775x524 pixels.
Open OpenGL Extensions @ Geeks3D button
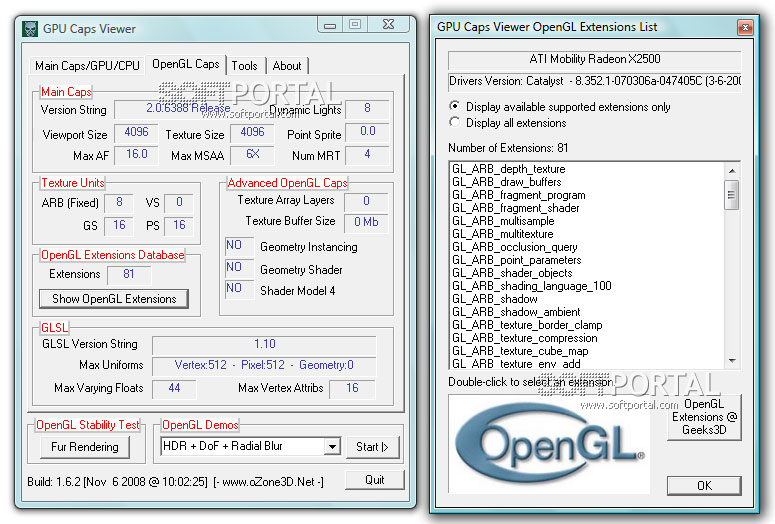coord(704,417)
